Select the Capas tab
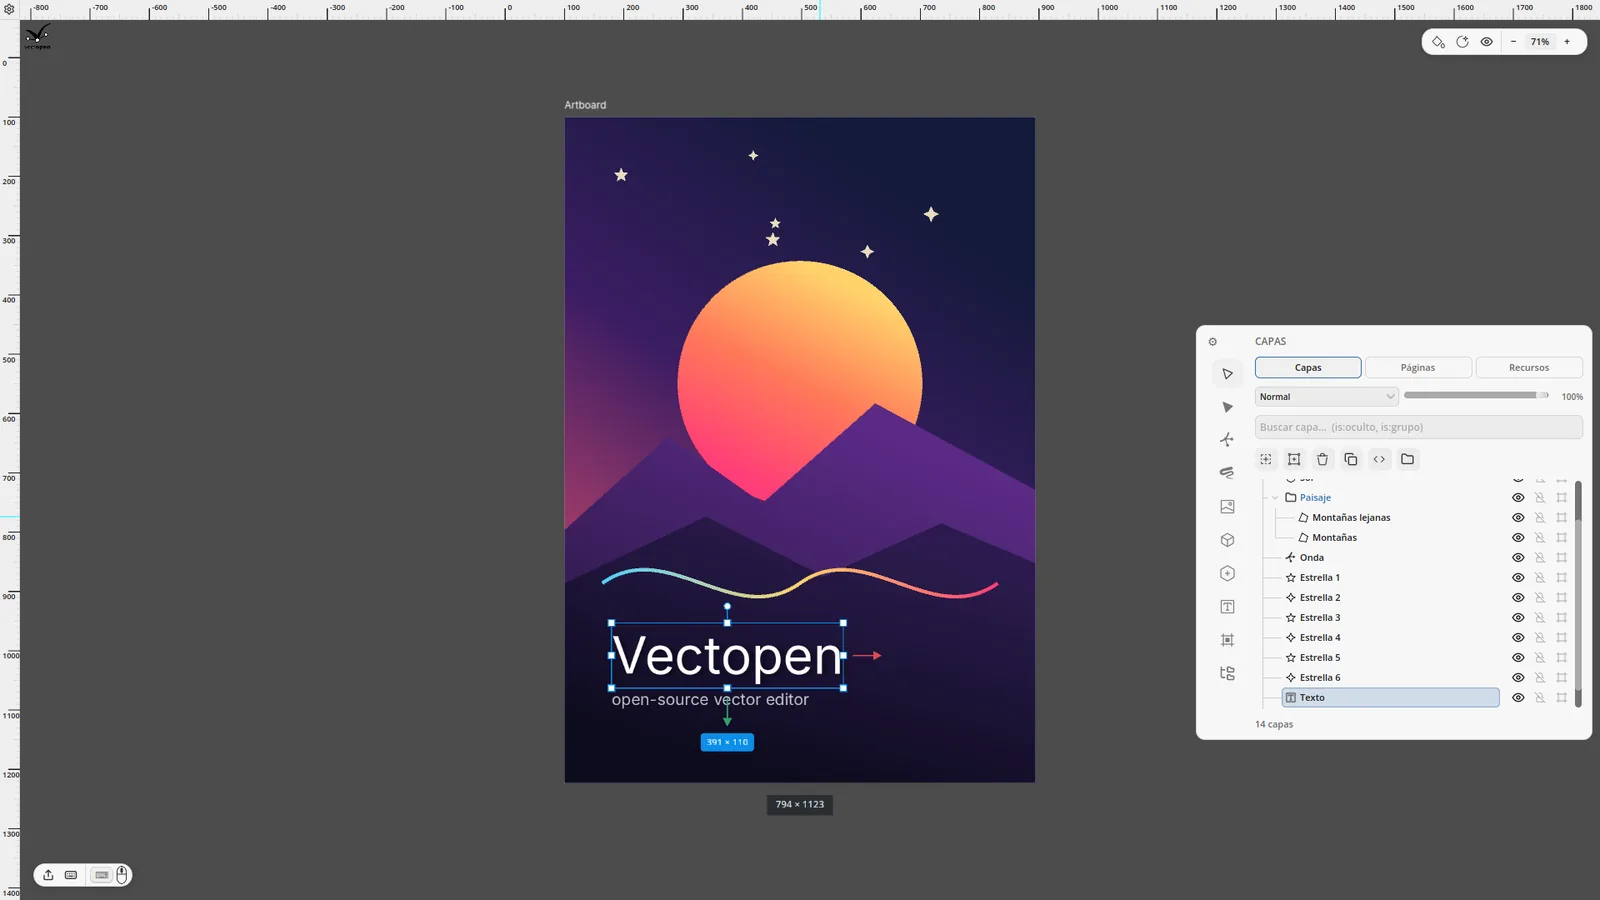1600x900 pixels. coord(1308,368)
